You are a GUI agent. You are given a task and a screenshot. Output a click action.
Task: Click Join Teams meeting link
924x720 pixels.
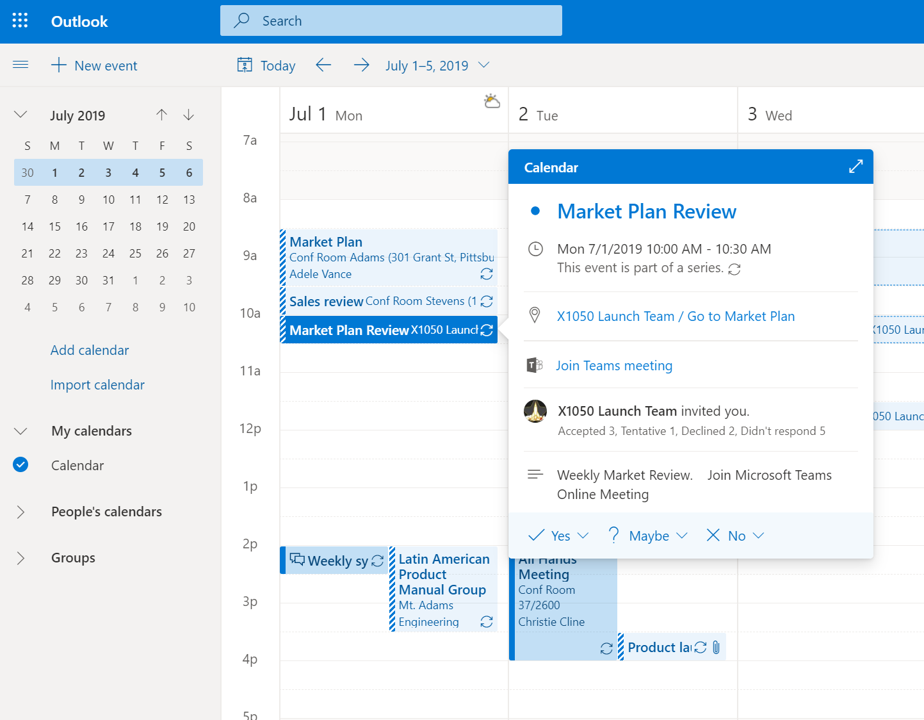[614, 366]
